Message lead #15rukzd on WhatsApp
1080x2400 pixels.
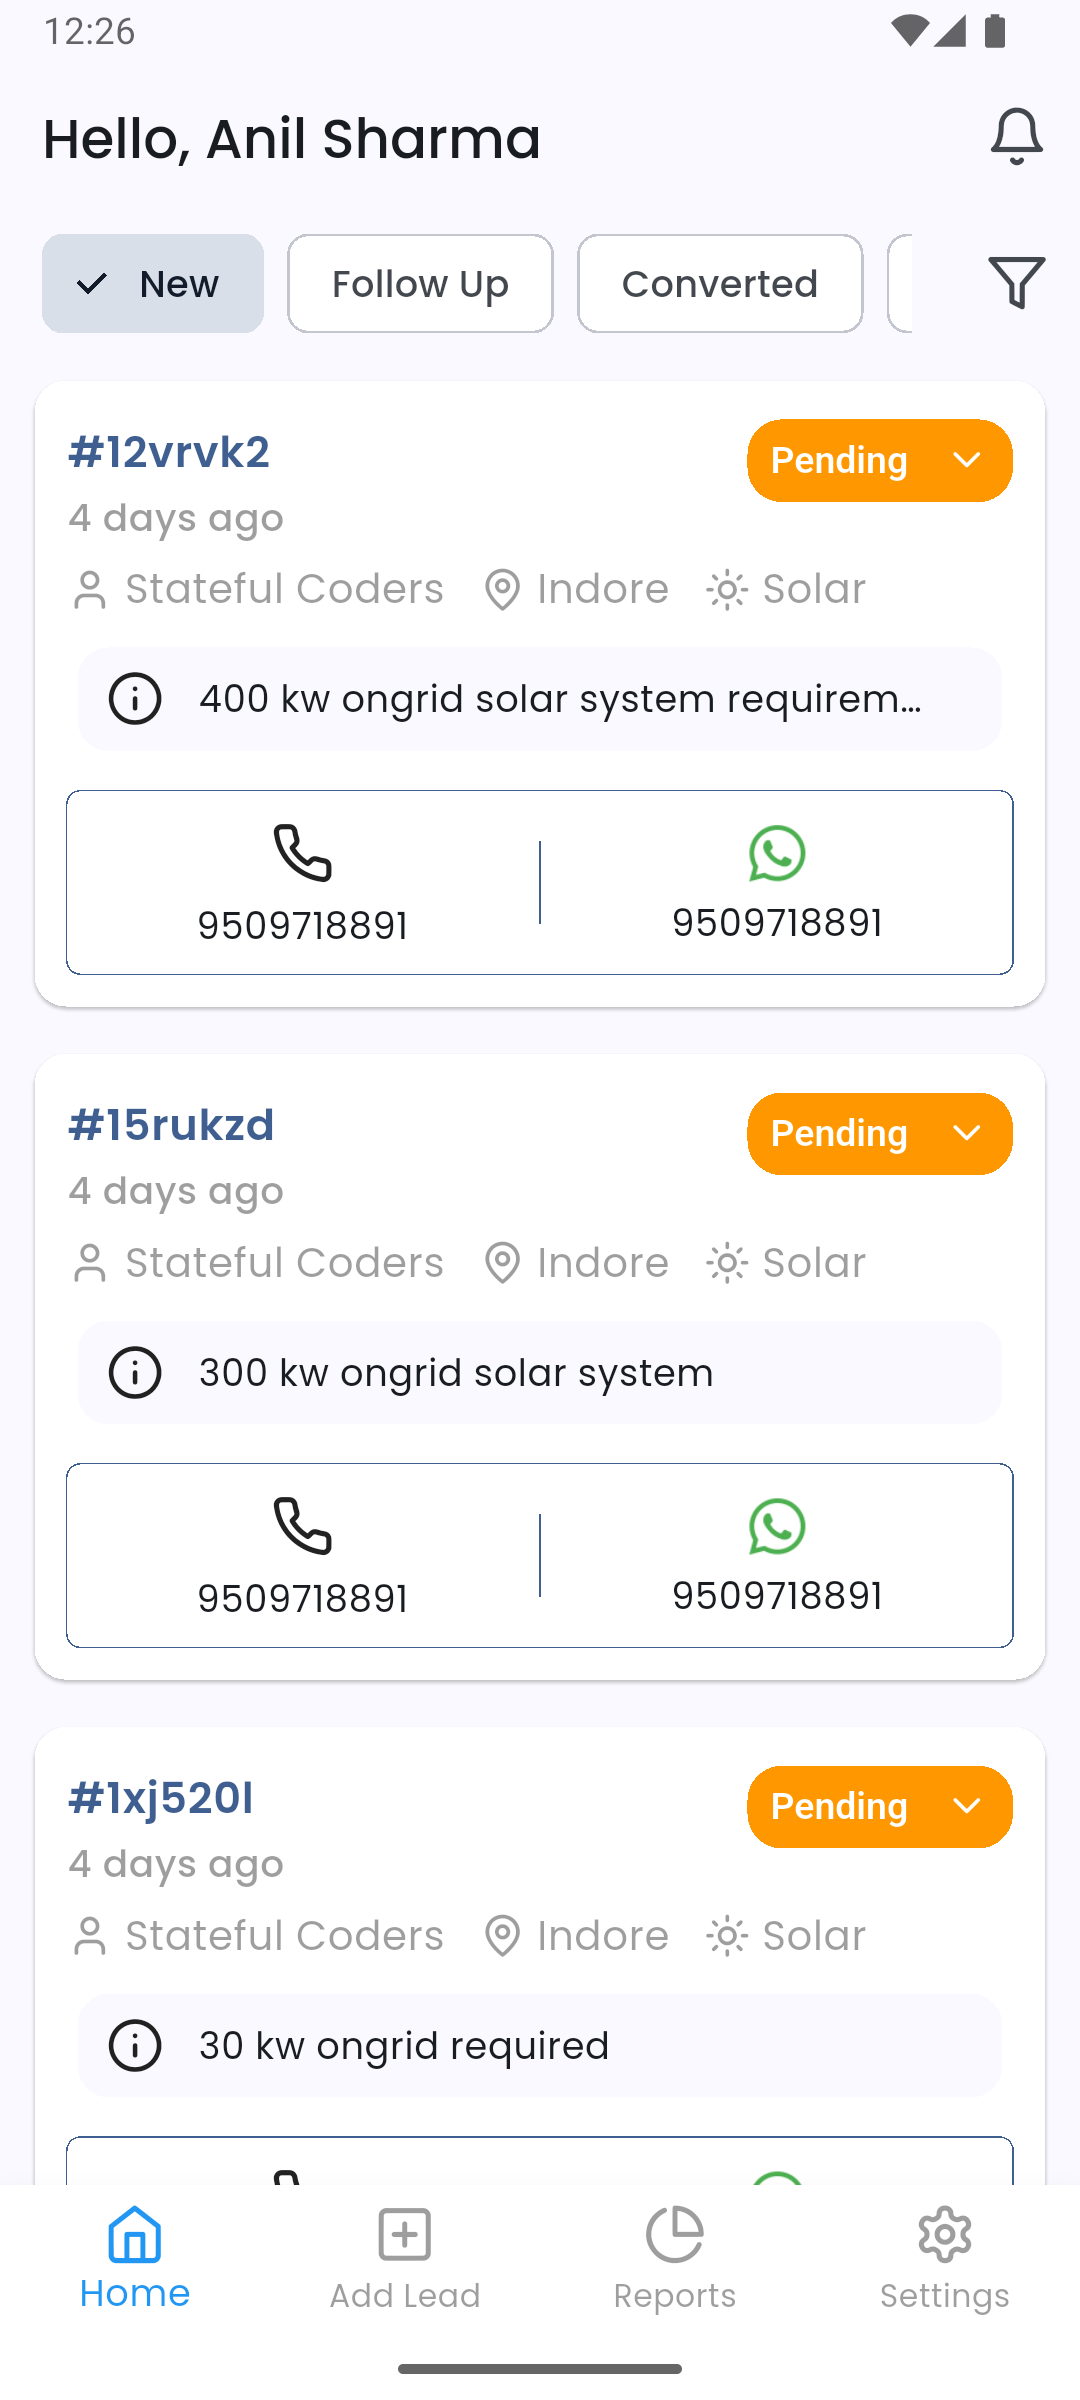(777, 1526)
